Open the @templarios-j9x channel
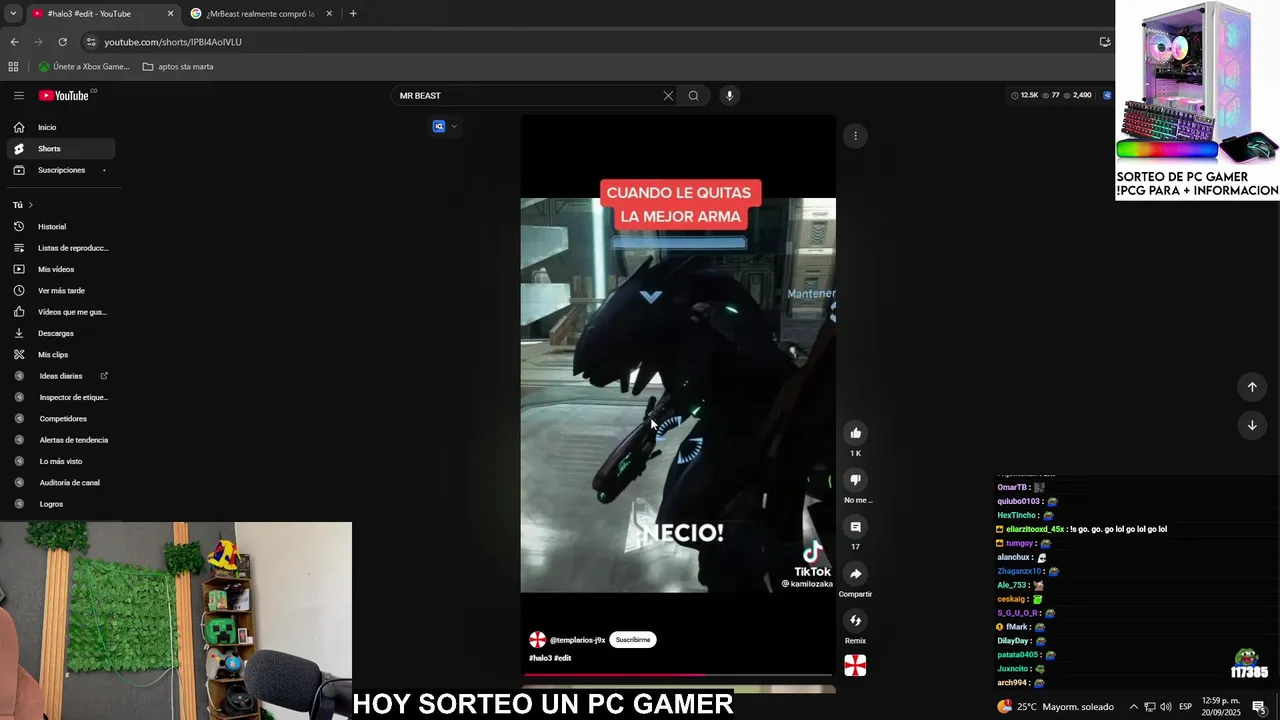This screenshot has width=1280, height=720. (x=577, y=640)
